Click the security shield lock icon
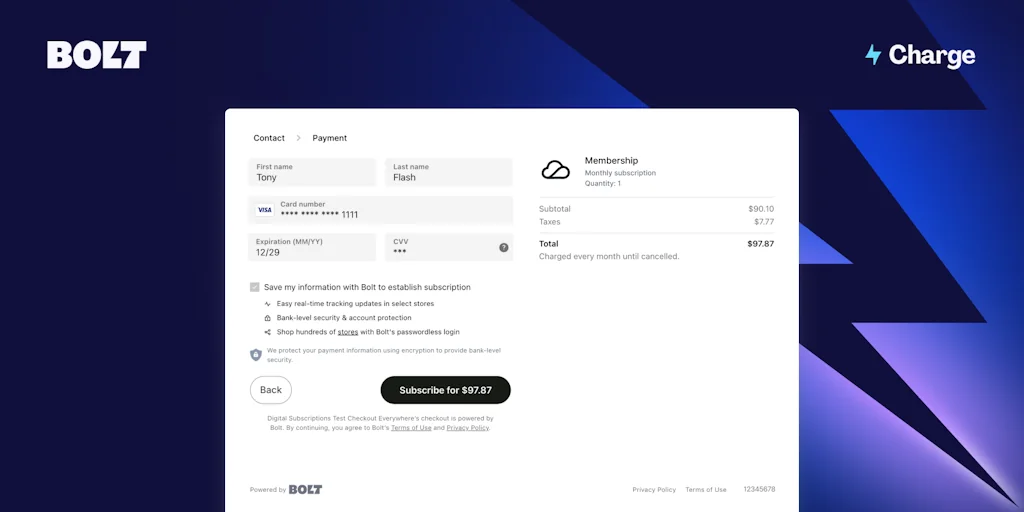This screenshot has width=1024, height=512. click(256, 355)
